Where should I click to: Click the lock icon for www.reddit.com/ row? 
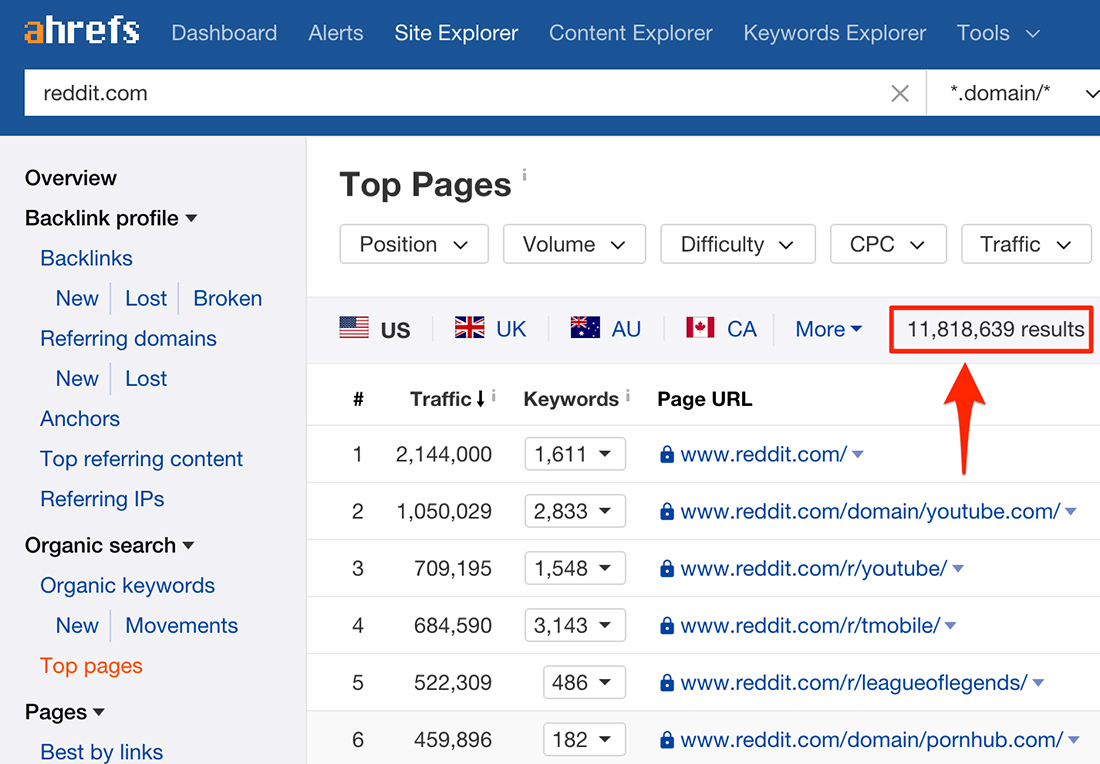pyautogui.click(x=666, y=455)
